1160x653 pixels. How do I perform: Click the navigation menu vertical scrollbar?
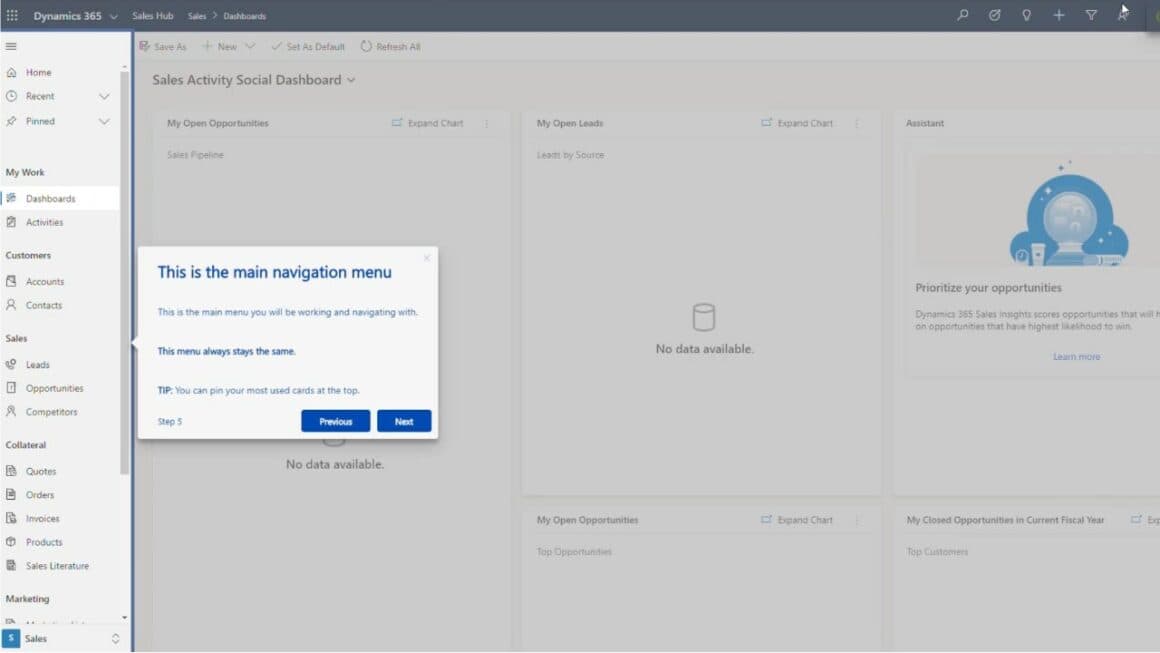tap(124, 272)
